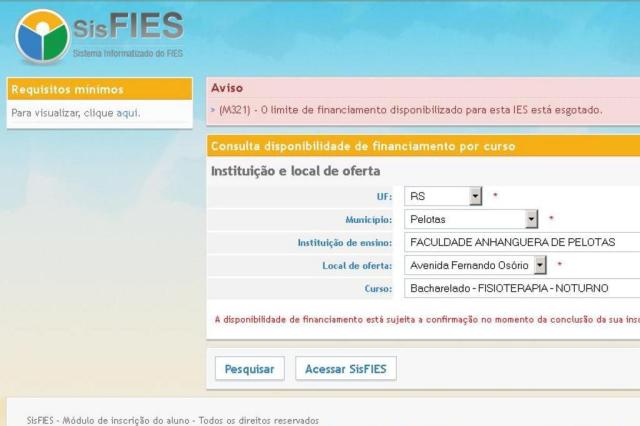Click the Curso field label
Screen dimensions: 640x426
pyautogui.click(x=378, y=289)
